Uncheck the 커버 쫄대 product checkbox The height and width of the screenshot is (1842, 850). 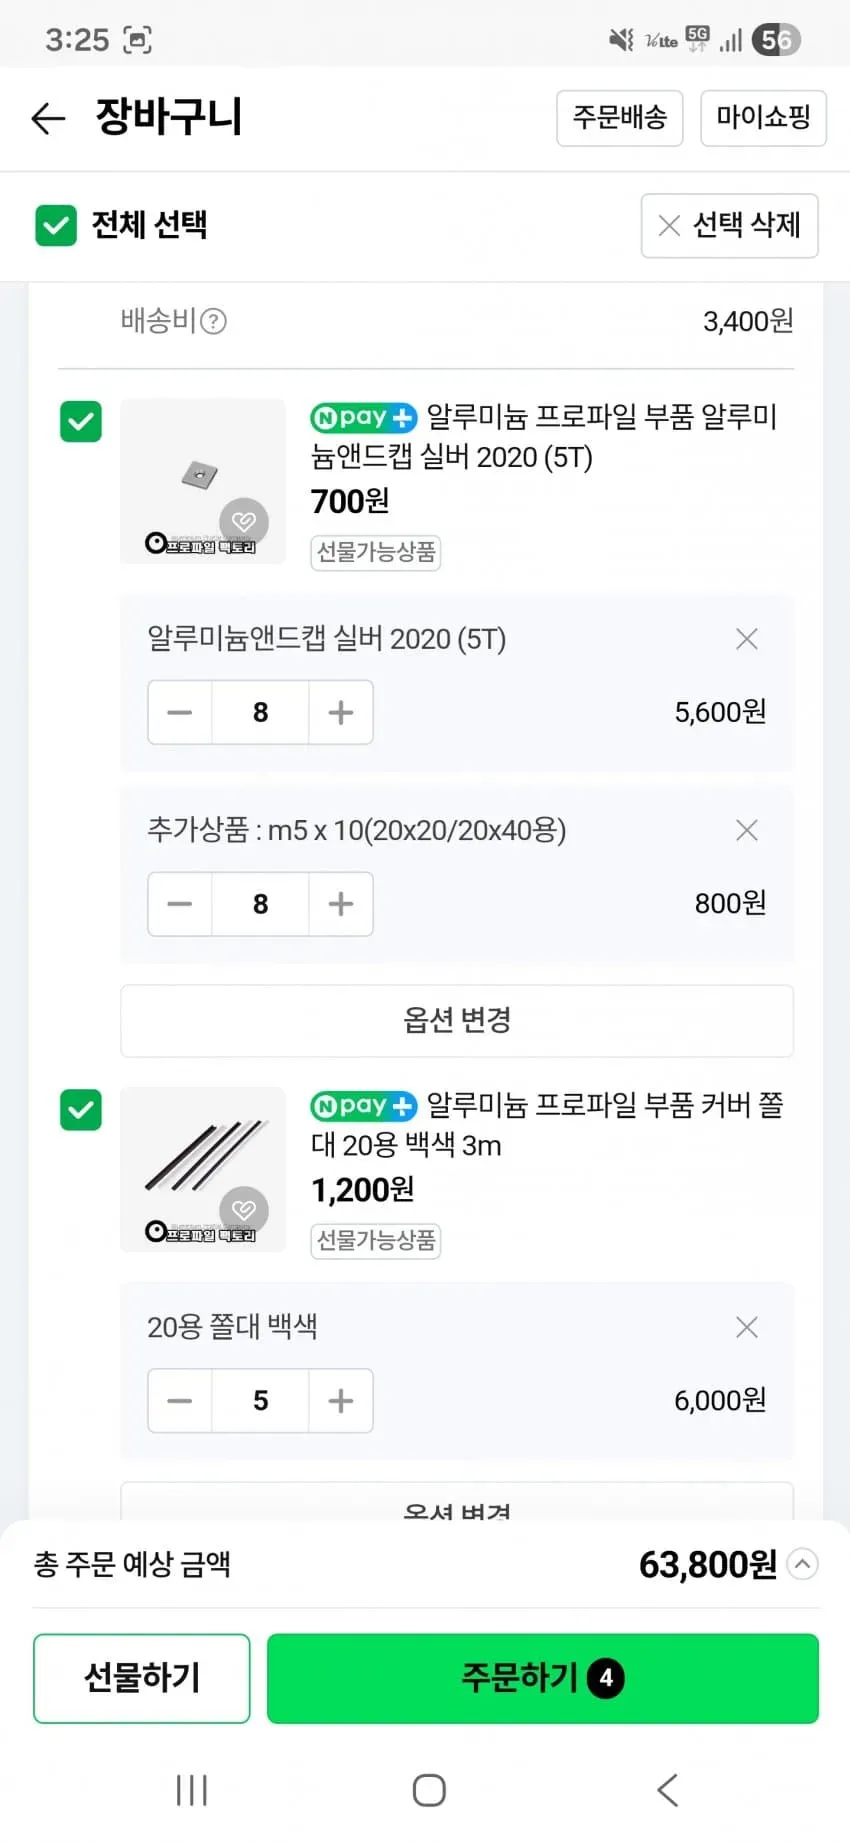point(81,1110)
